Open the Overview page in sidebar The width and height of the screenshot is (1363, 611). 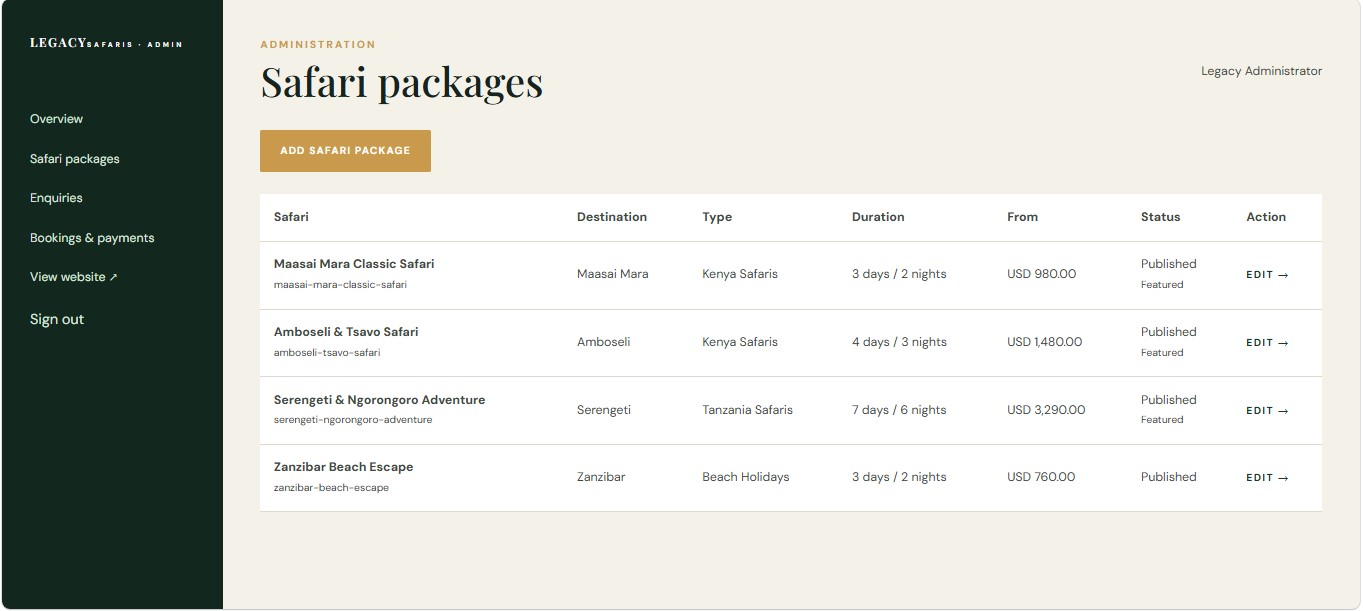pos(56,119)
